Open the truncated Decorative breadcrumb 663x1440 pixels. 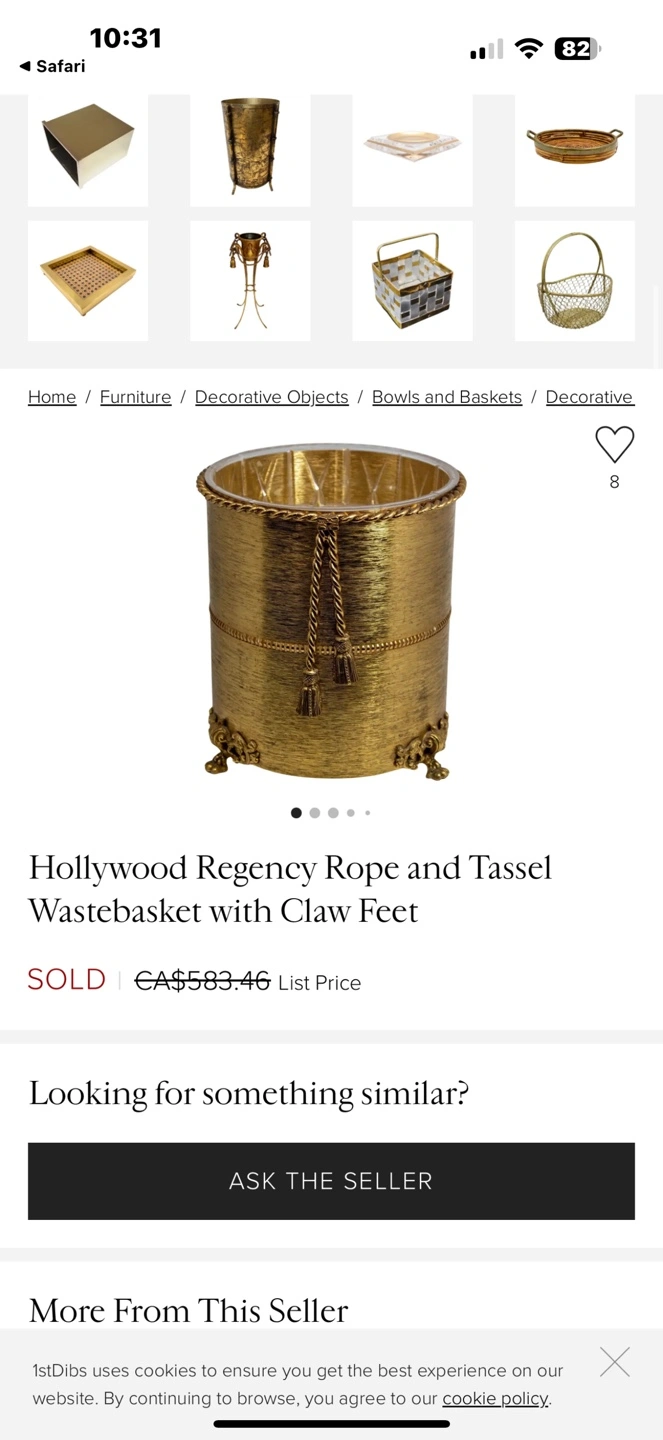[x=589, y=397]
